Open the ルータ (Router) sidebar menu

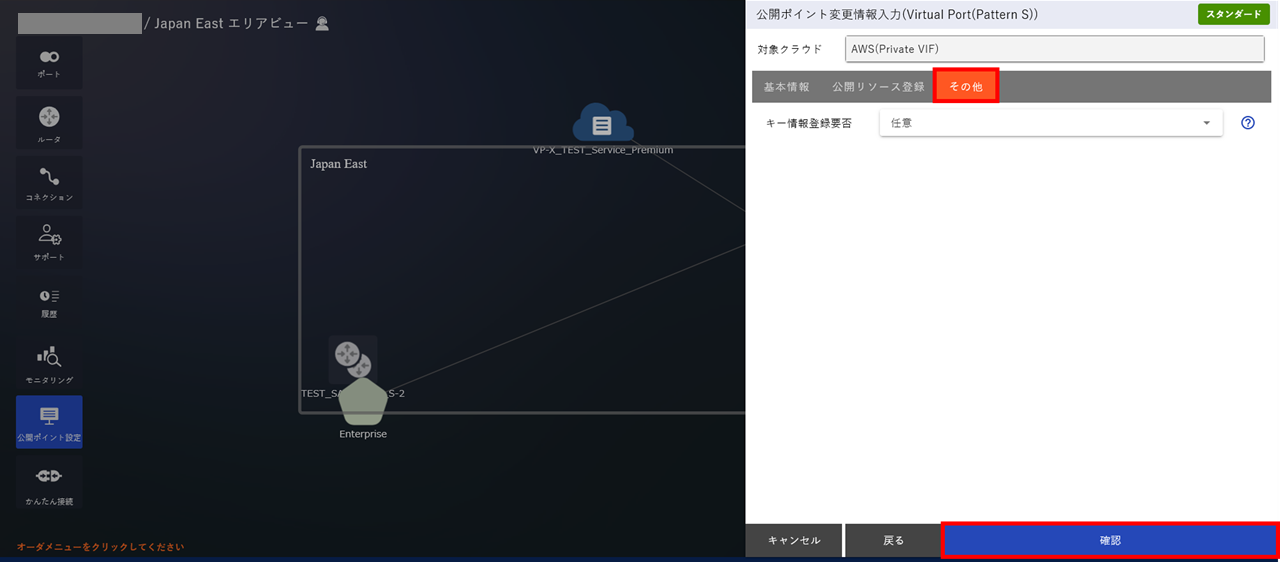tap(49, 124)
